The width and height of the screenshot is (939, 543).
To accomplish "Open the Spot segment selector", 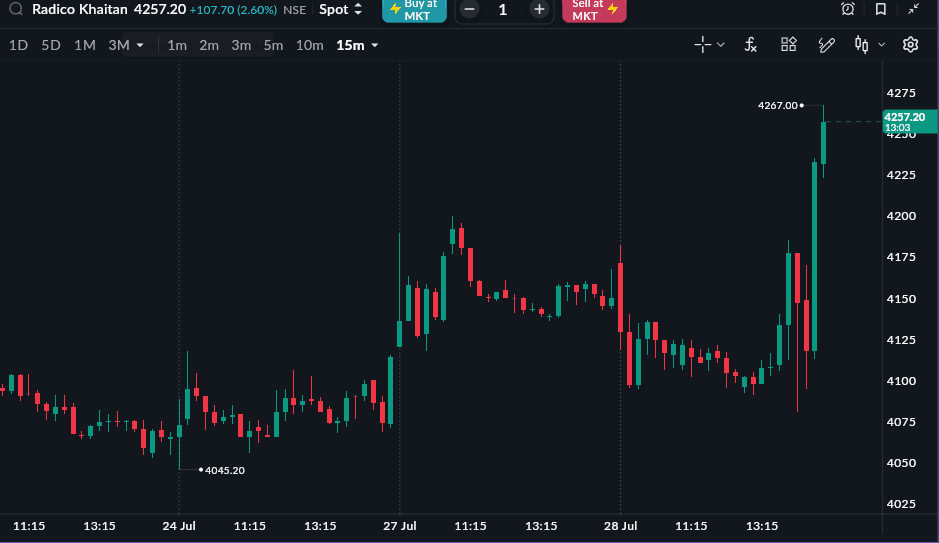I will coord(340,10).
